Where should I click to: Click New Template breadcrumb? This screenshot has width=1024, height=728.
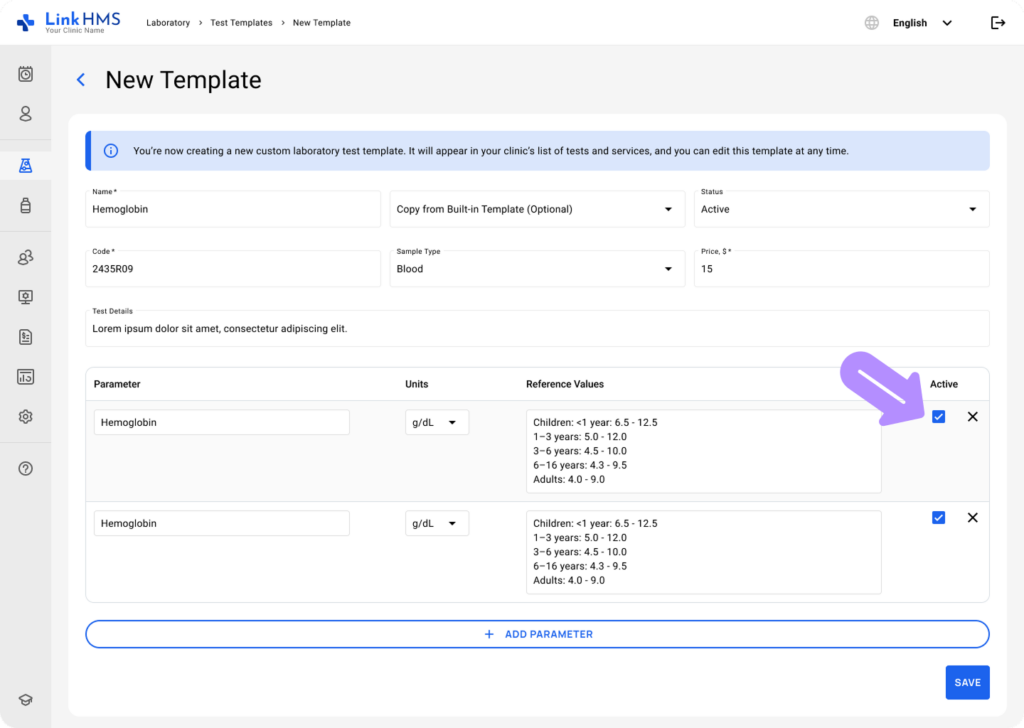point(321,23)
